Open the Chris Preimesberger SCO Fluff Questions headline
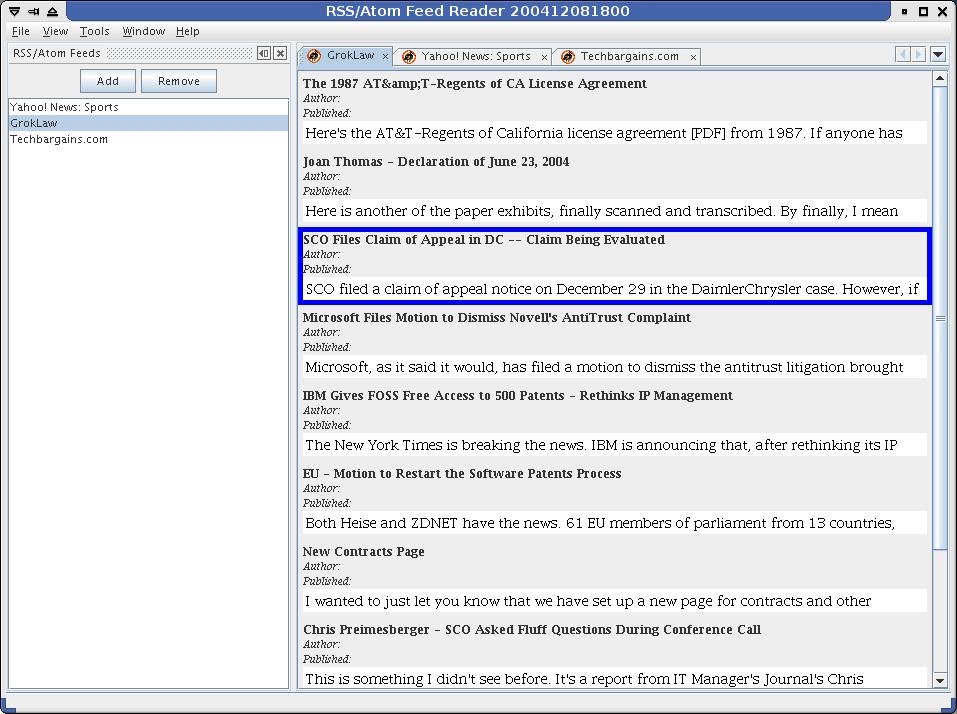This screenshot has height=714, width=957. click(x=532, y=630)
